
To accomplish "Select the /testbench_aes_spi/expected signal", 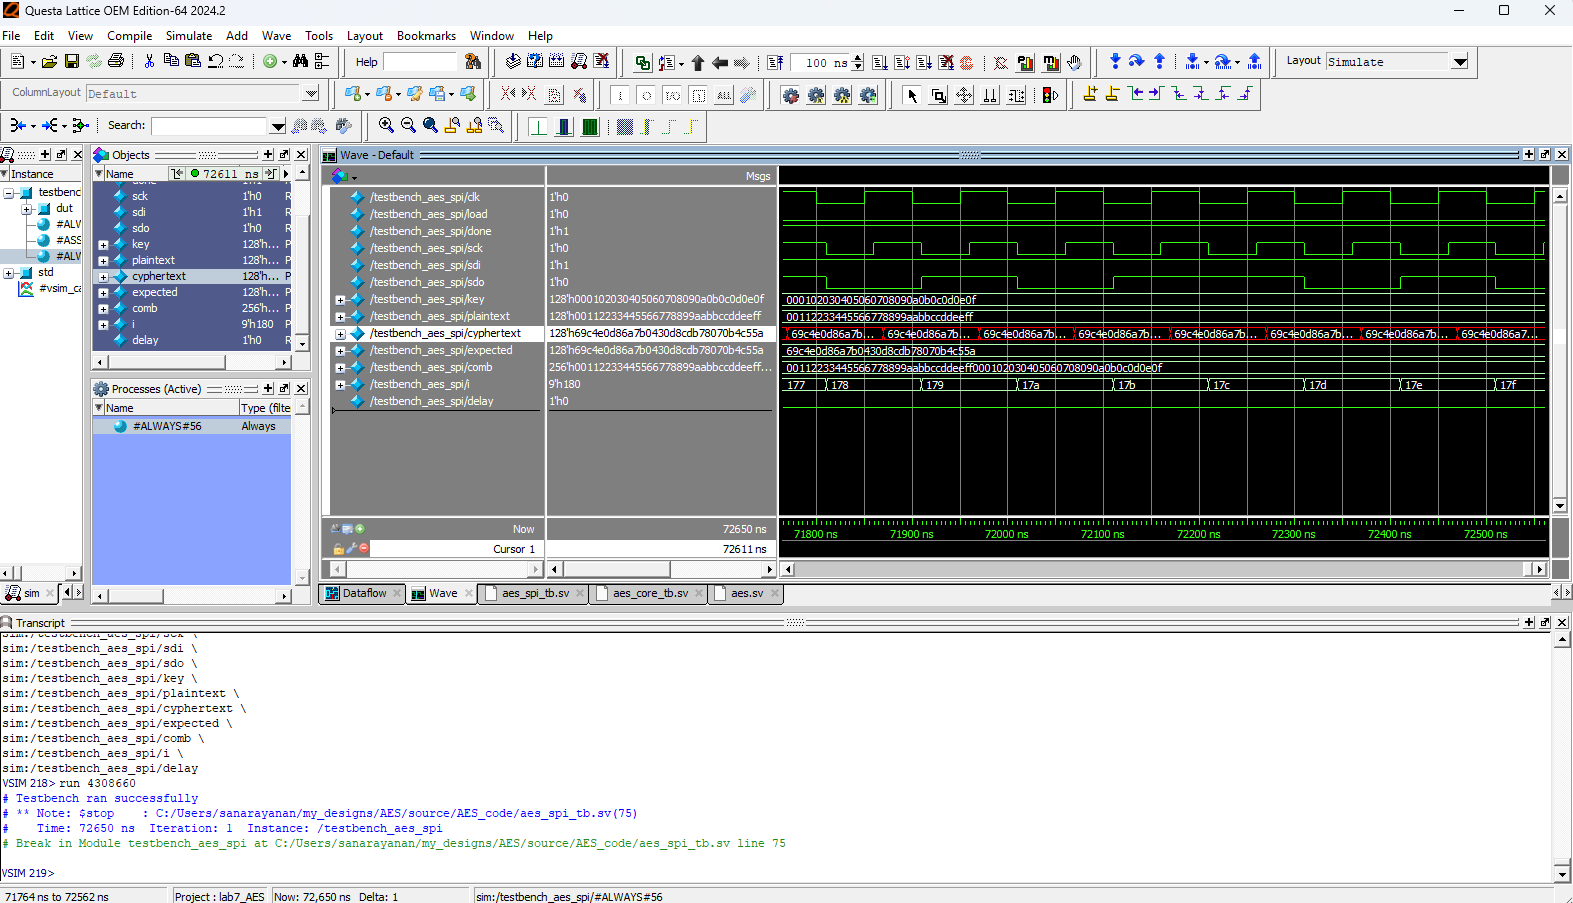I will coord(440,350).
